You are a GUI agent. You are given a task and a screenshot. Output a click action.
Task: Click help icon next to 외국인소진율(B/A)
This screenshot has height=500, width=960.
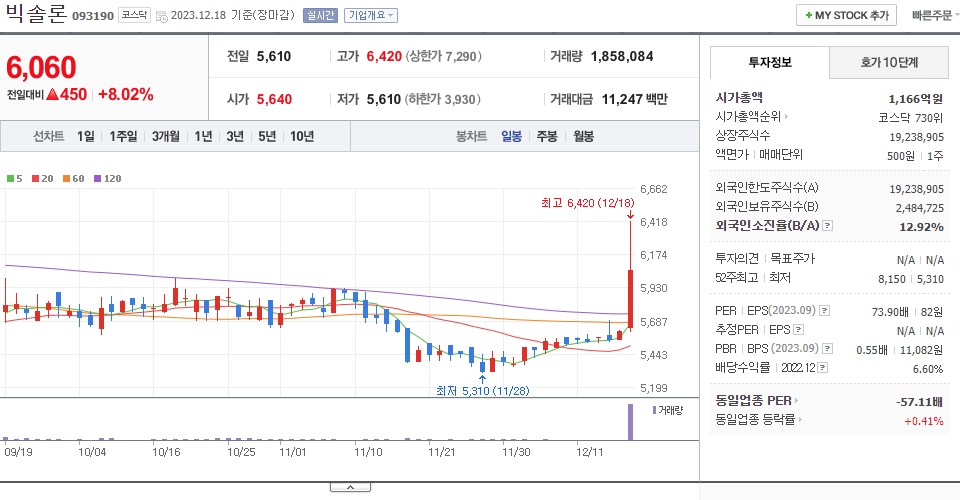coord(827,226)
